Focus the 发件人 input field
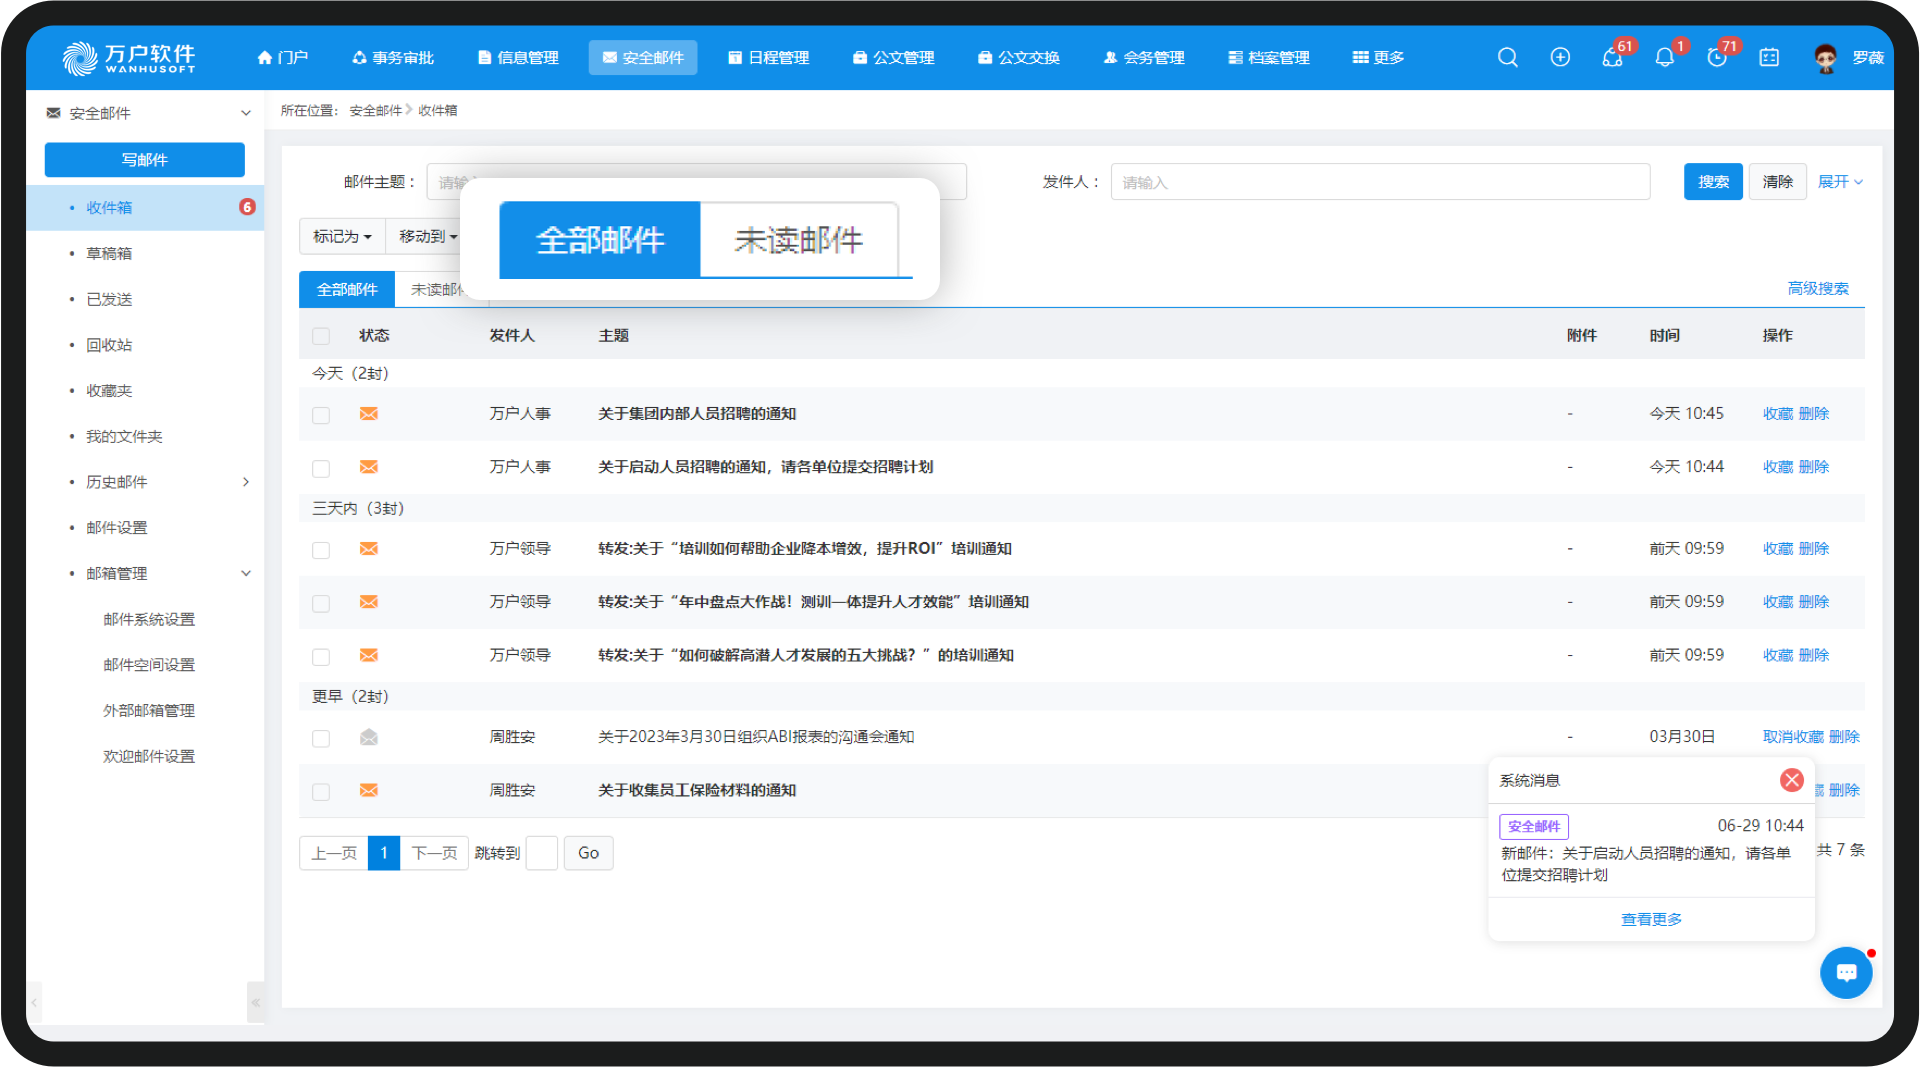This screenshot has height=1067, width=1920. tap(1380, 182)
